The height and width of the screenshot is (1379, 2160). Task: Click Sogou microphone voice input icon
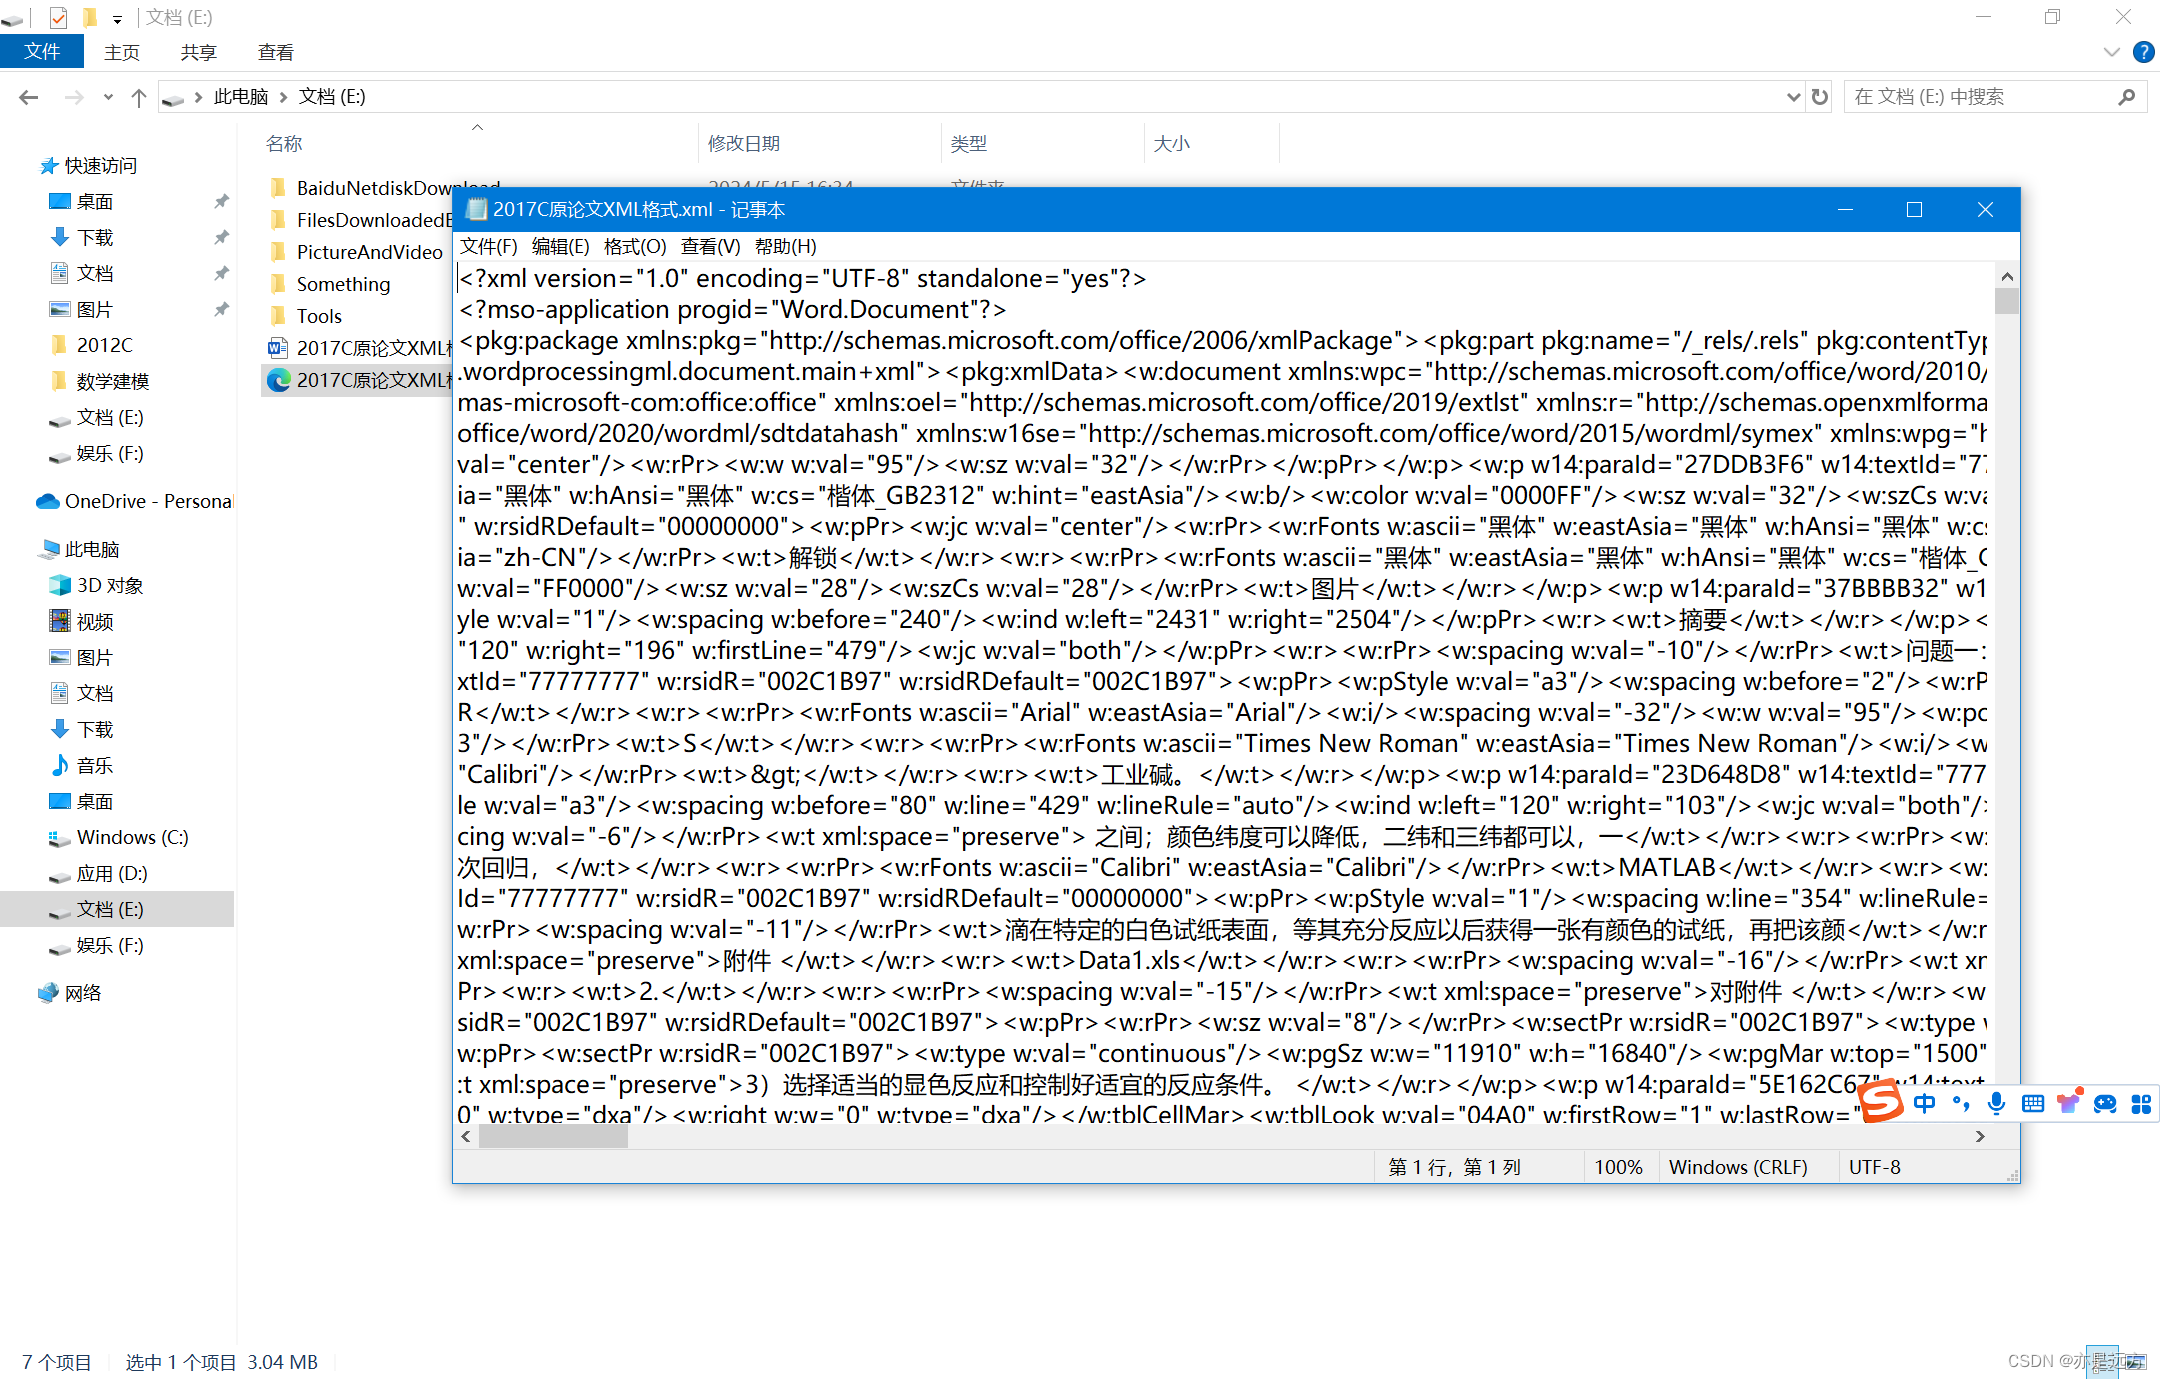(x=1996, y=1103)
